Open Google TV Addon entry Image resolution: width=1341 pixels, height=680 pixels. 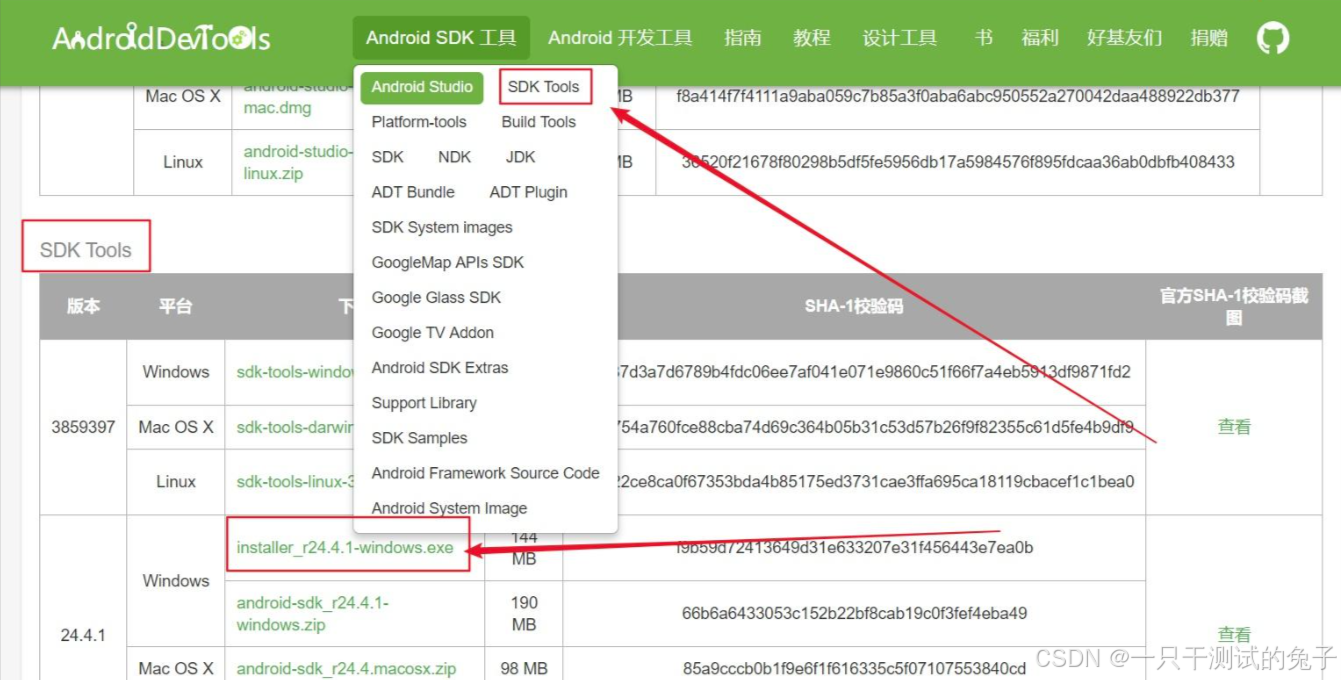[x=433, y=332]
